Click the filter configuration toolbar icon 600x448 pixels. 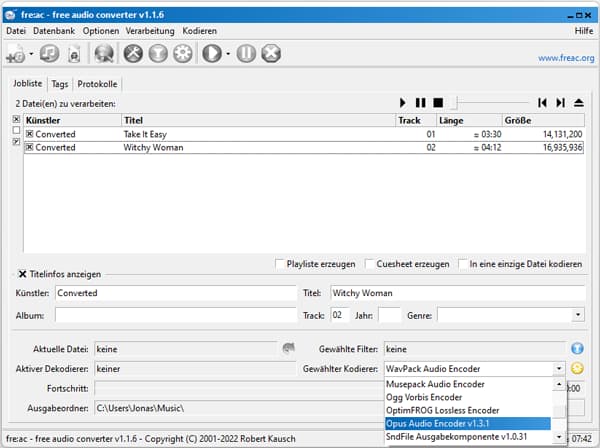(x=158, y=53)
